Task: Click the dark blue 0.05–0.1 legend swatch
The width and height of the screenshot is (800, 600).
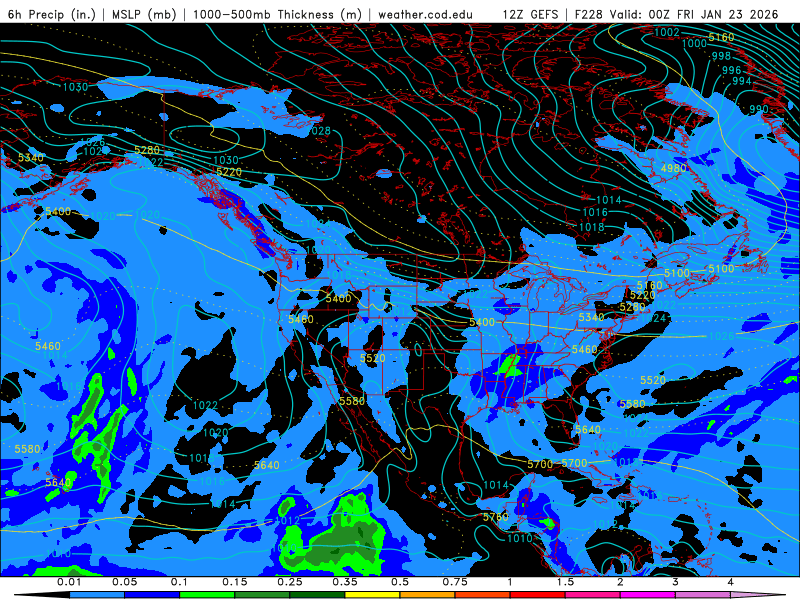Action: (x=152, y=595)
